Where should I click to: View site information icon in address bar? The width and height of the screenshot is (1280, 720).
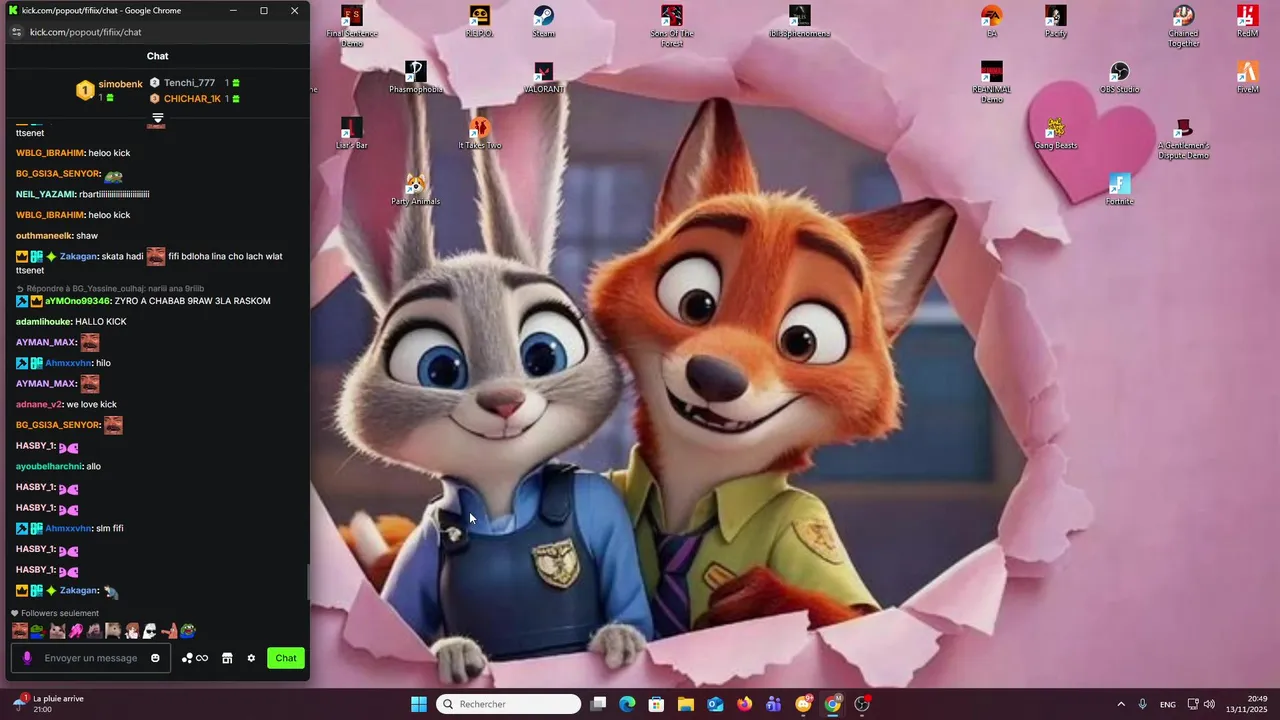coord(16,32)
